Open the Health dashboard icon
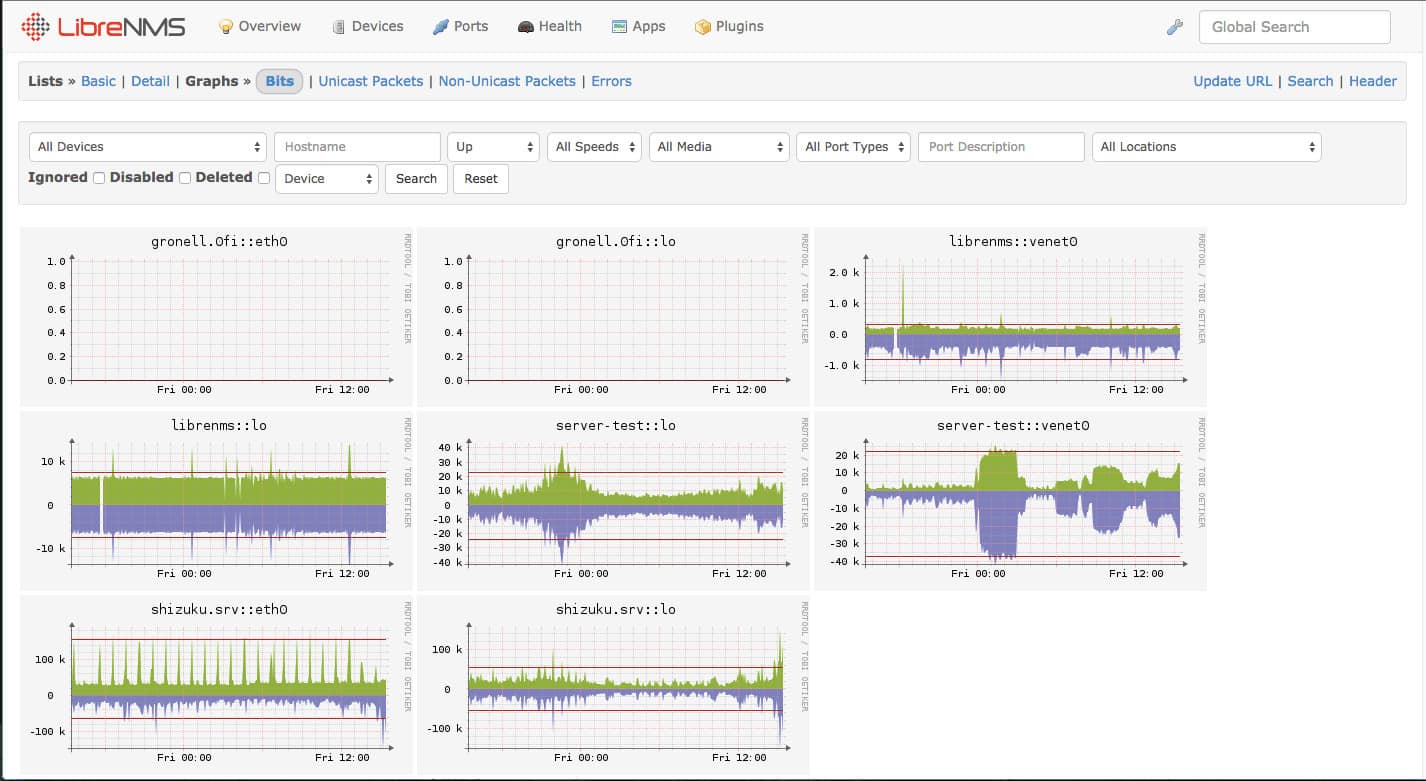 pyautogui.click(x=525, y=27)
